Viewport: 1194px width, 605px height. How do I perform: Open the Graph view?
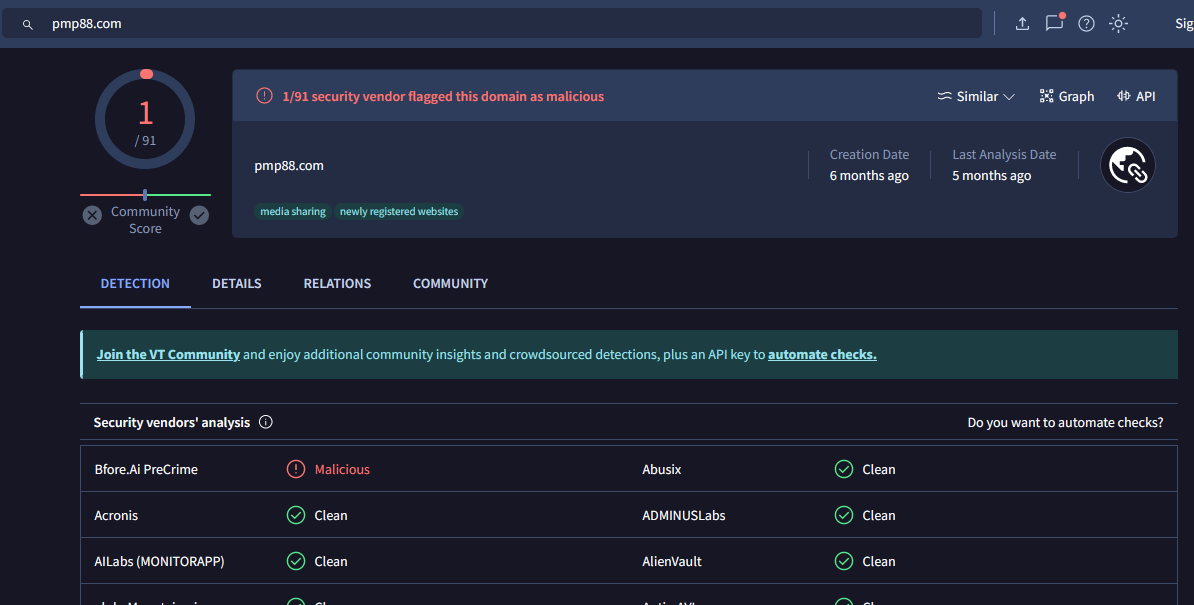[x=1067, y=97]
